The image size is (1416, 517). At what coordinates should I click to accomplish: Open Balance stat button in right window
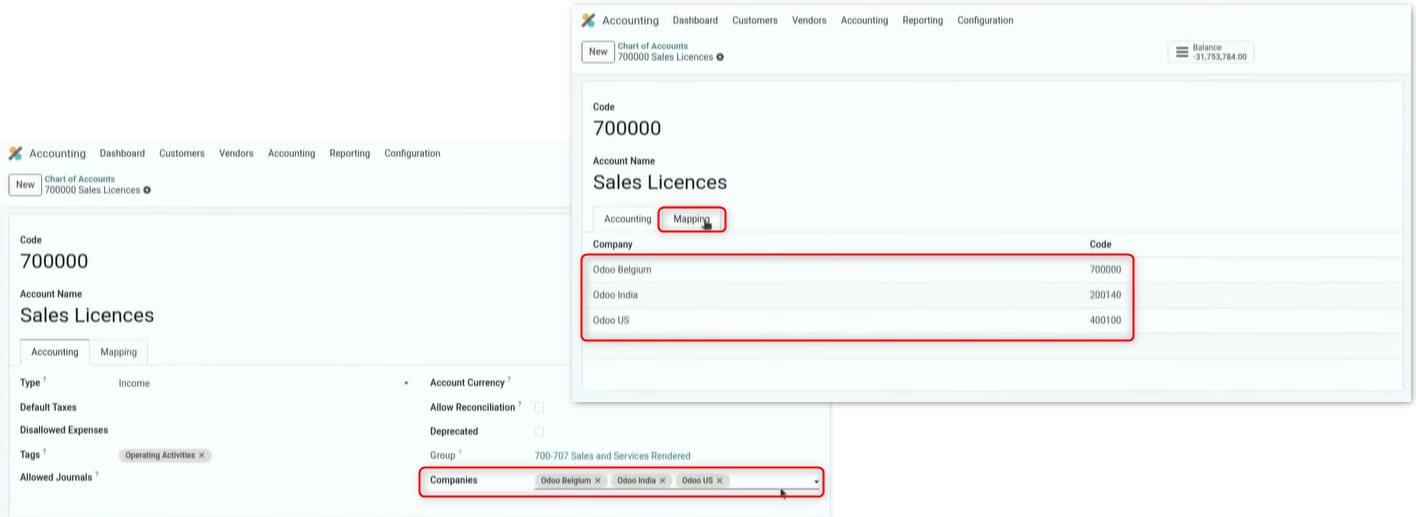pyautogui.click(x=1210, y=52)
